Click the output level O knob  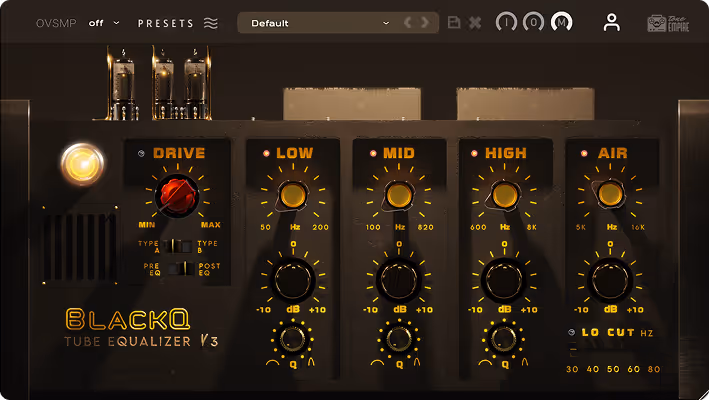click(x=534, y=22)
